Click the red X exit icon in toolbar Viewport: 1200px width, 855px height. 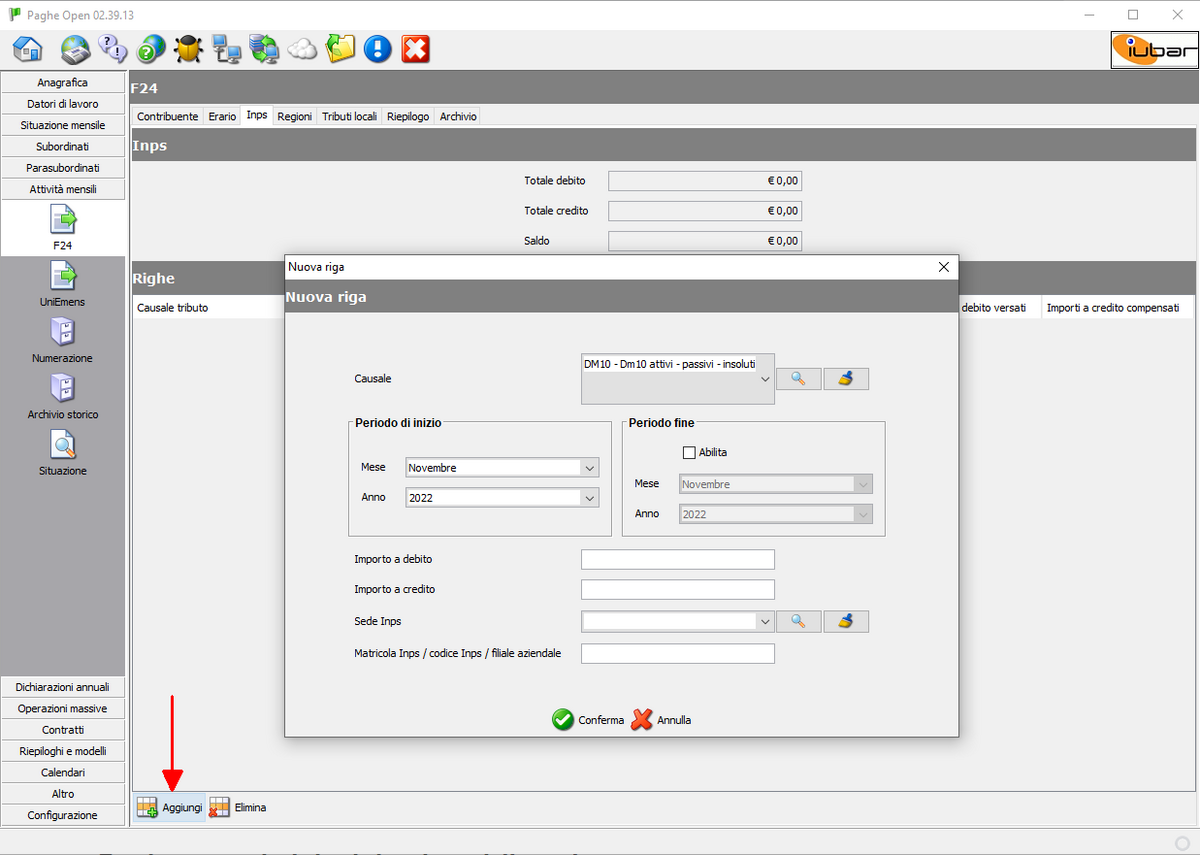click(414, 48)
